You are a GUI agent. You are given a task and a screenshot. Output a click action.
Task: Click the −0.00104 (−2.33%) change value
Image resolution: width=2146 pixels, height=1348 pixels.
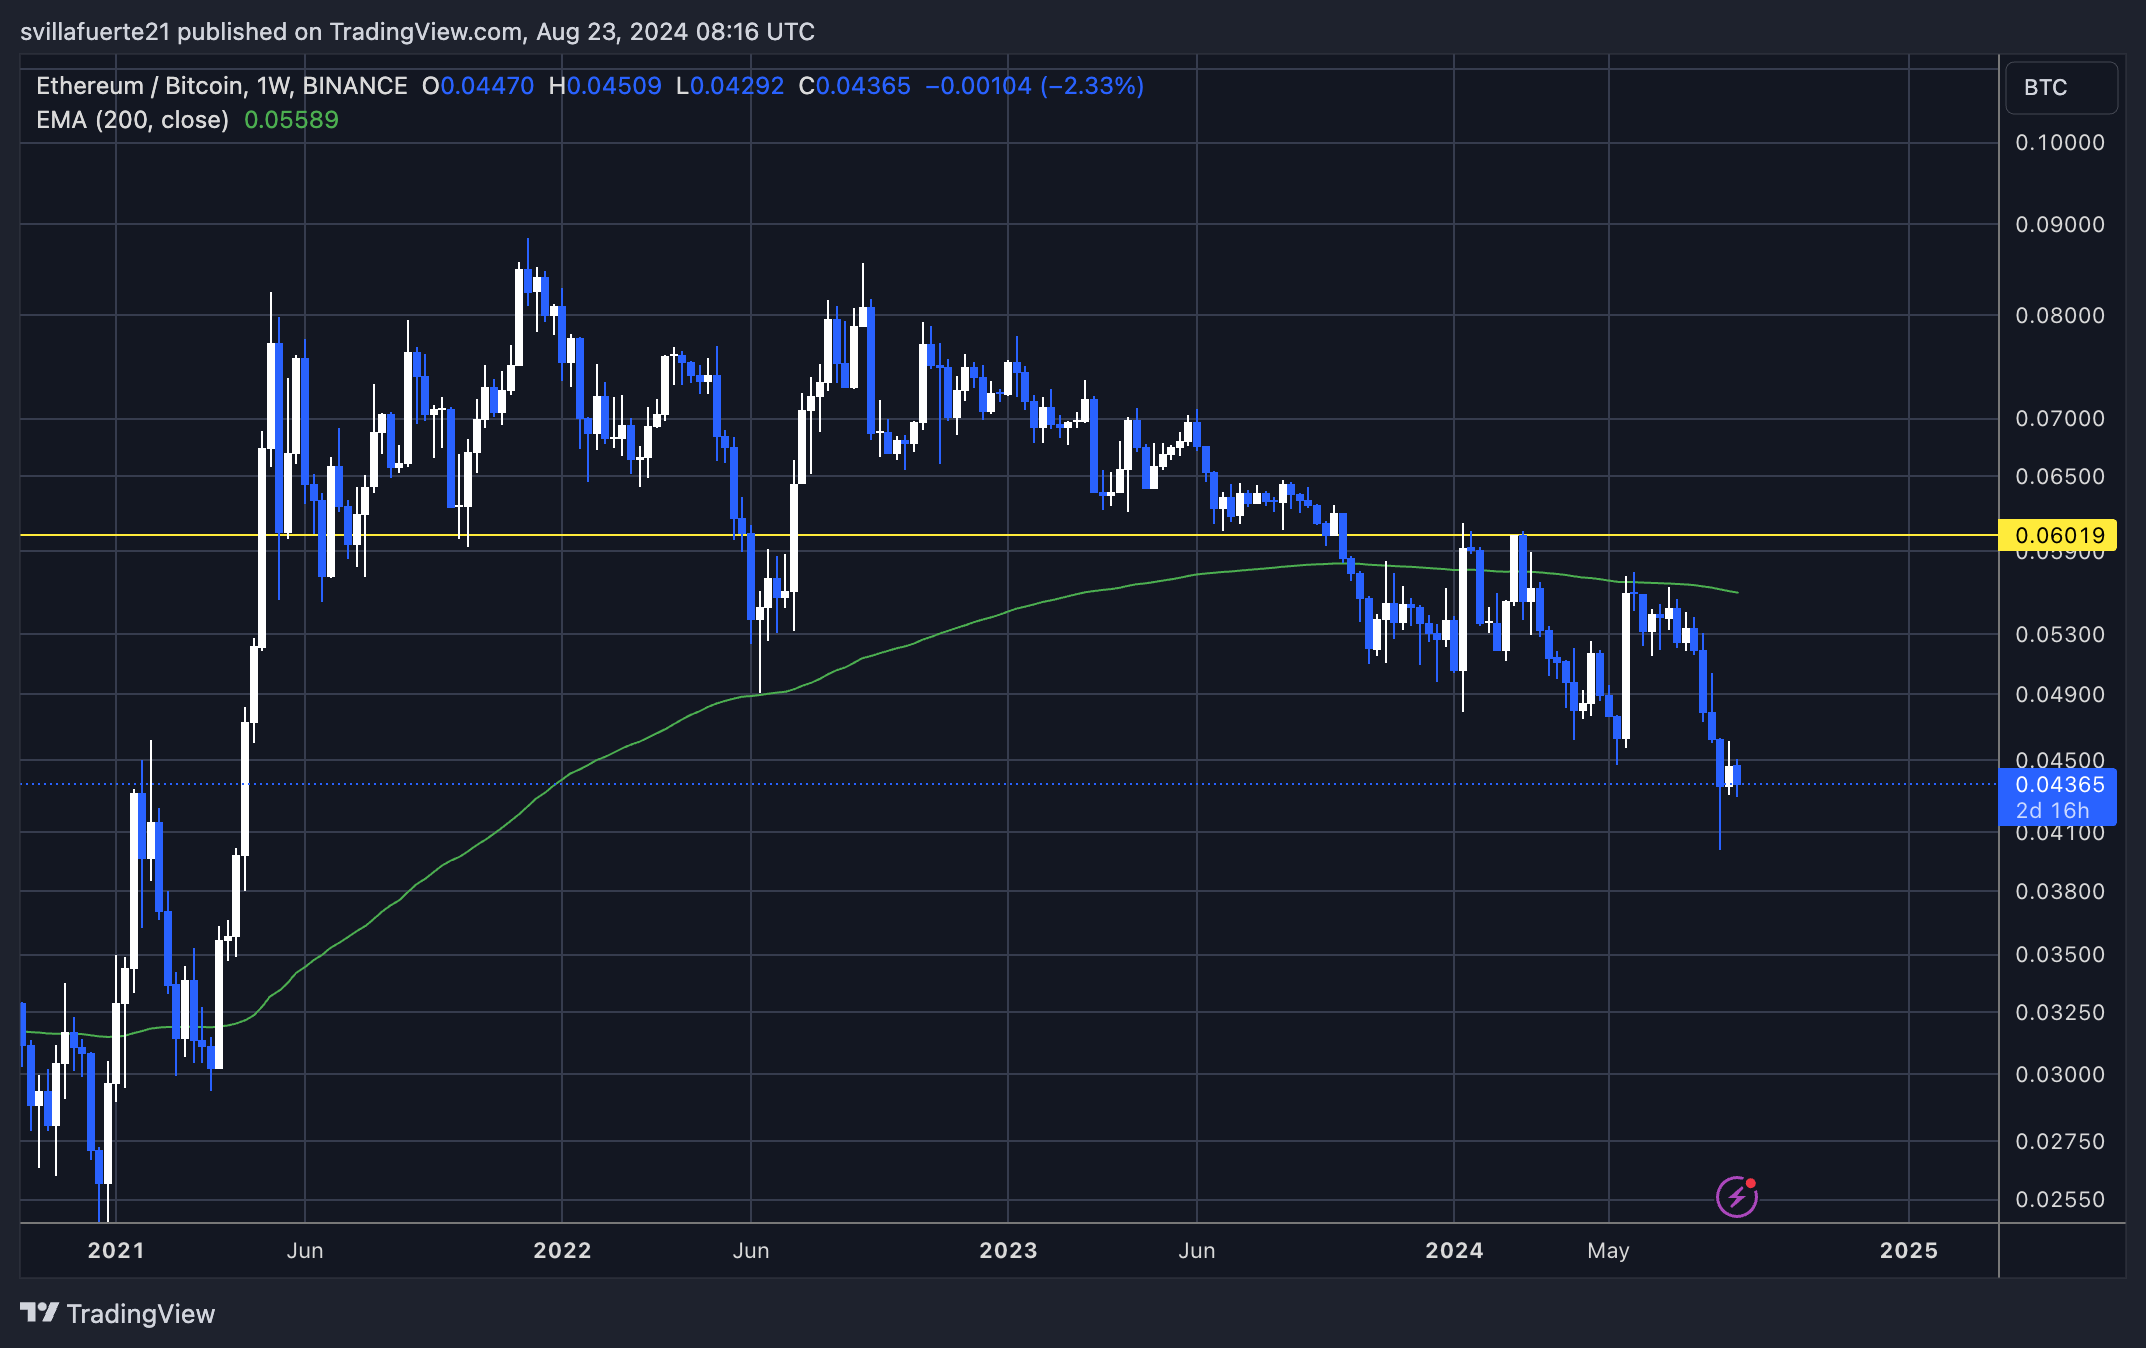click(1034, 86)
